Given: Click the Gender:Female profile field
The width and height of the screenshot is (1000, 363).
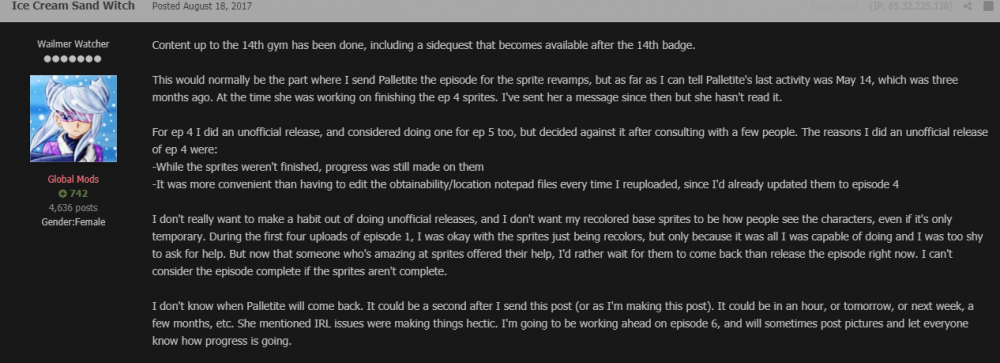Looking at the screenshot, I should [73, 222].
